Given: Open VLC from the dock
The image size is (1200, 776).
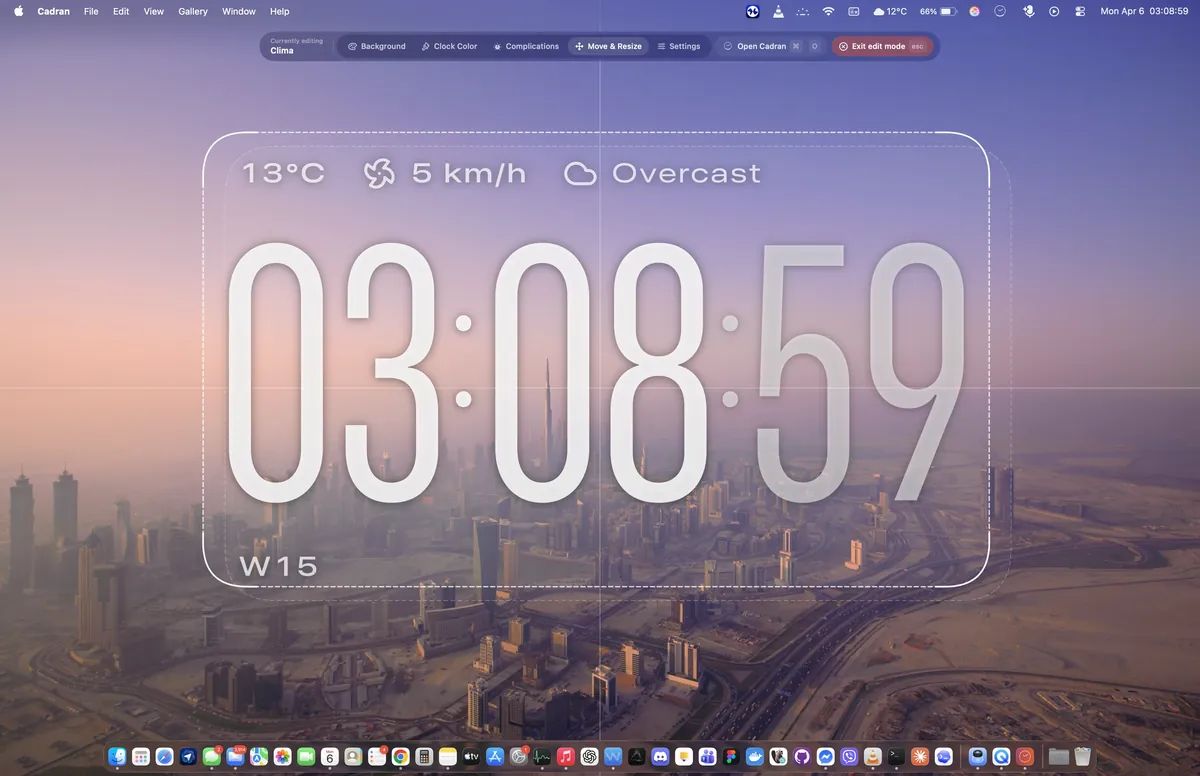Looking at the screenshot, I should click(x=873, y=757).
